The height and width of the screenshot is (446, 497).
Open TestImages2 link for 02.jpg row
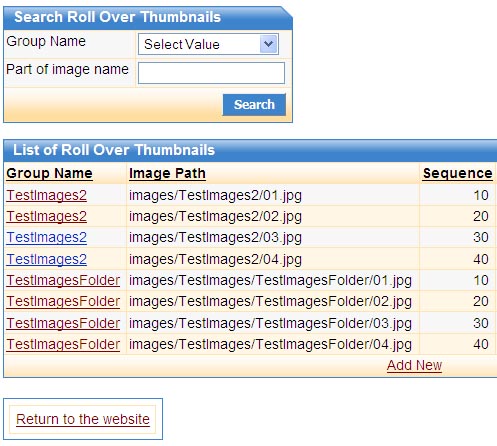(x=47, y=216)
